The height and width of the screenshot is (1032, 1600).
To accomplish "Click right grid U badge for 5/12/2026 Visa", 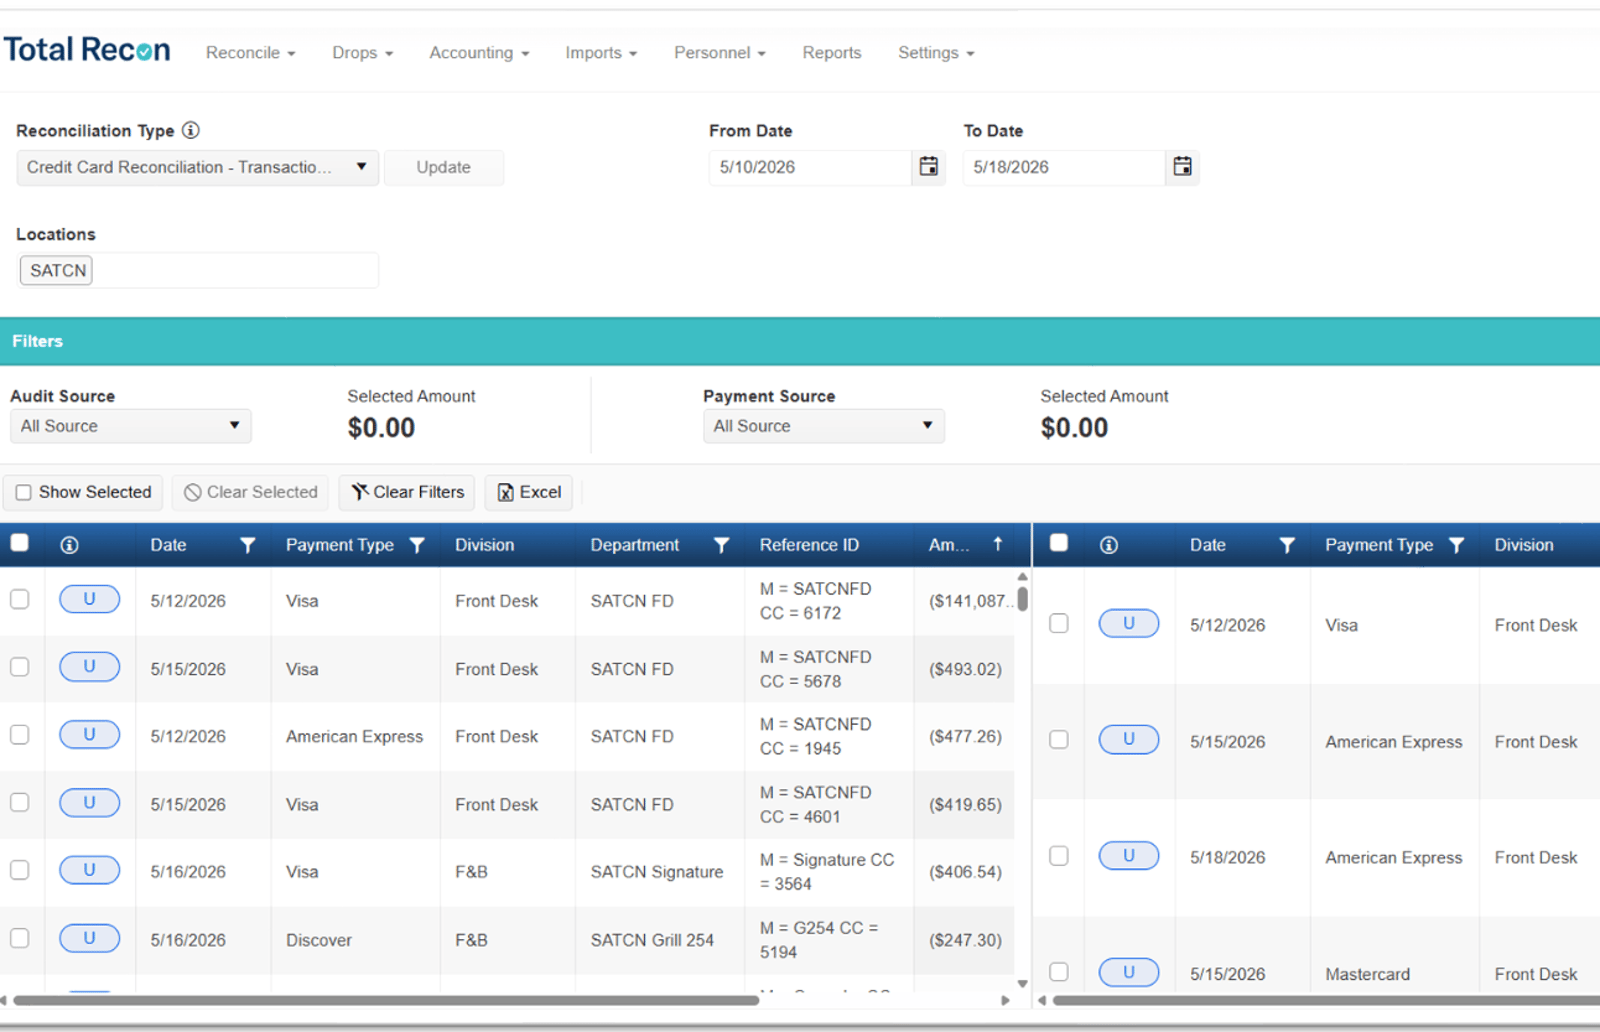I will pyautogui.click(x=1129, y=624).
